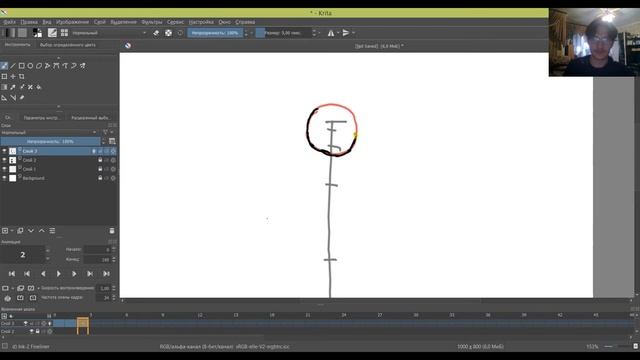
Task: Select the Multibrush tool
Action: click(83, 66)
